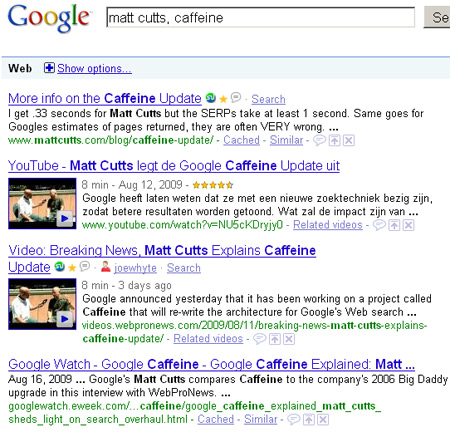Click the '8 min - 3 days ago' text
The width and height of the screenshot is (450, 437).
(x=127, y=285)
